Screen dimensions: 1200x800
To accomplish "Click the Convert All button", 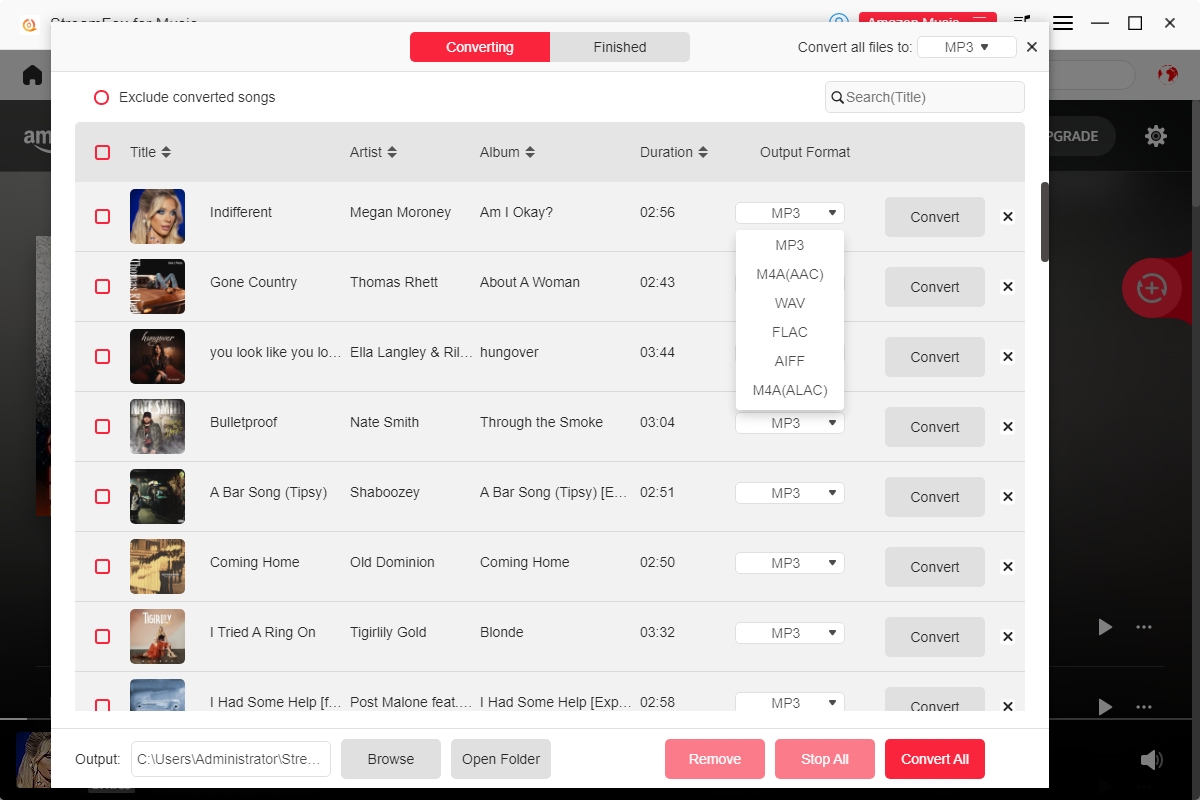I will click(x=935, y=759).
